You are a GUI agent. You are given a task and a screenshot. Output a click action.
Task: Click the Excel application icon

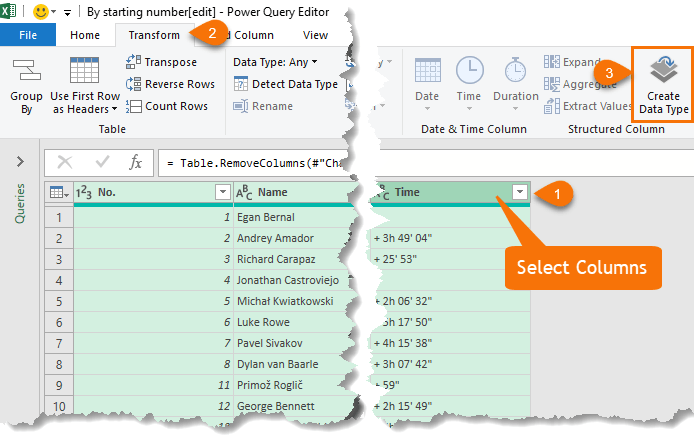8,10
